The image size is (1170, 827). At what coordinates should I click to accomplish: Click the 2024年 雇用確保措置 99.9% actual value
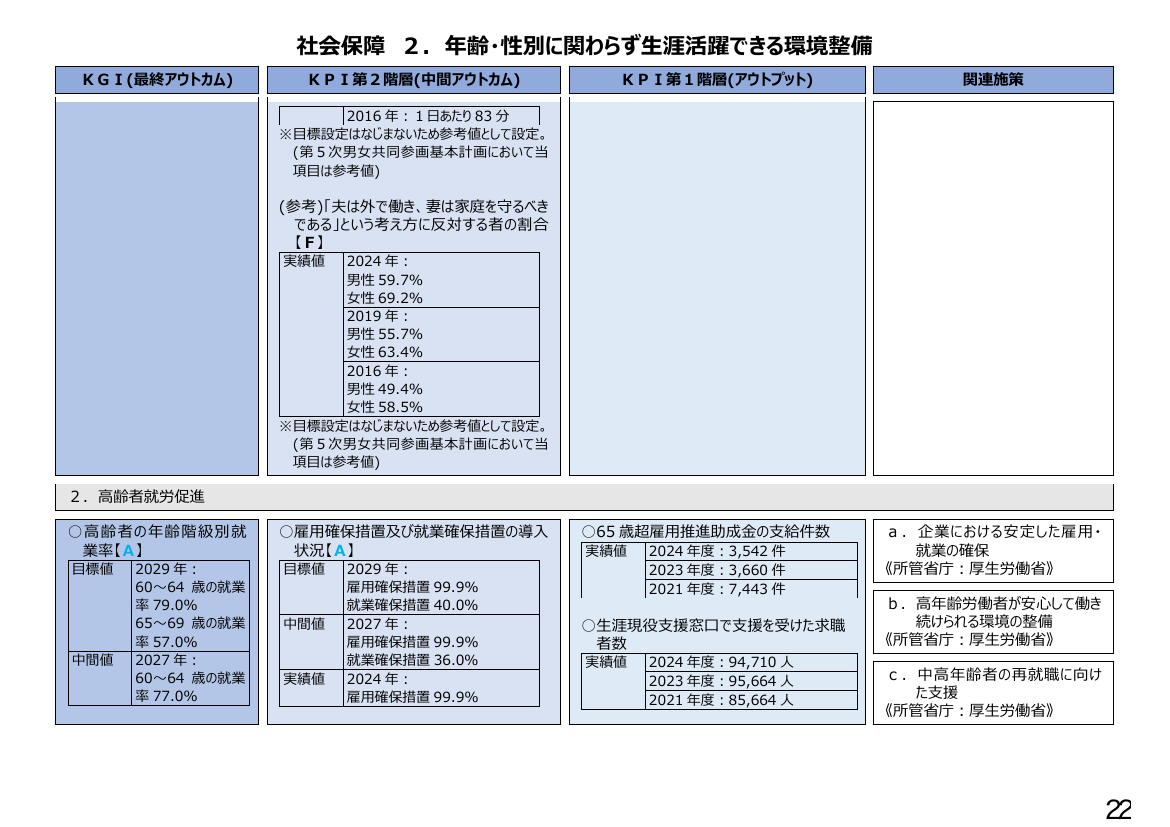[412, 697]
